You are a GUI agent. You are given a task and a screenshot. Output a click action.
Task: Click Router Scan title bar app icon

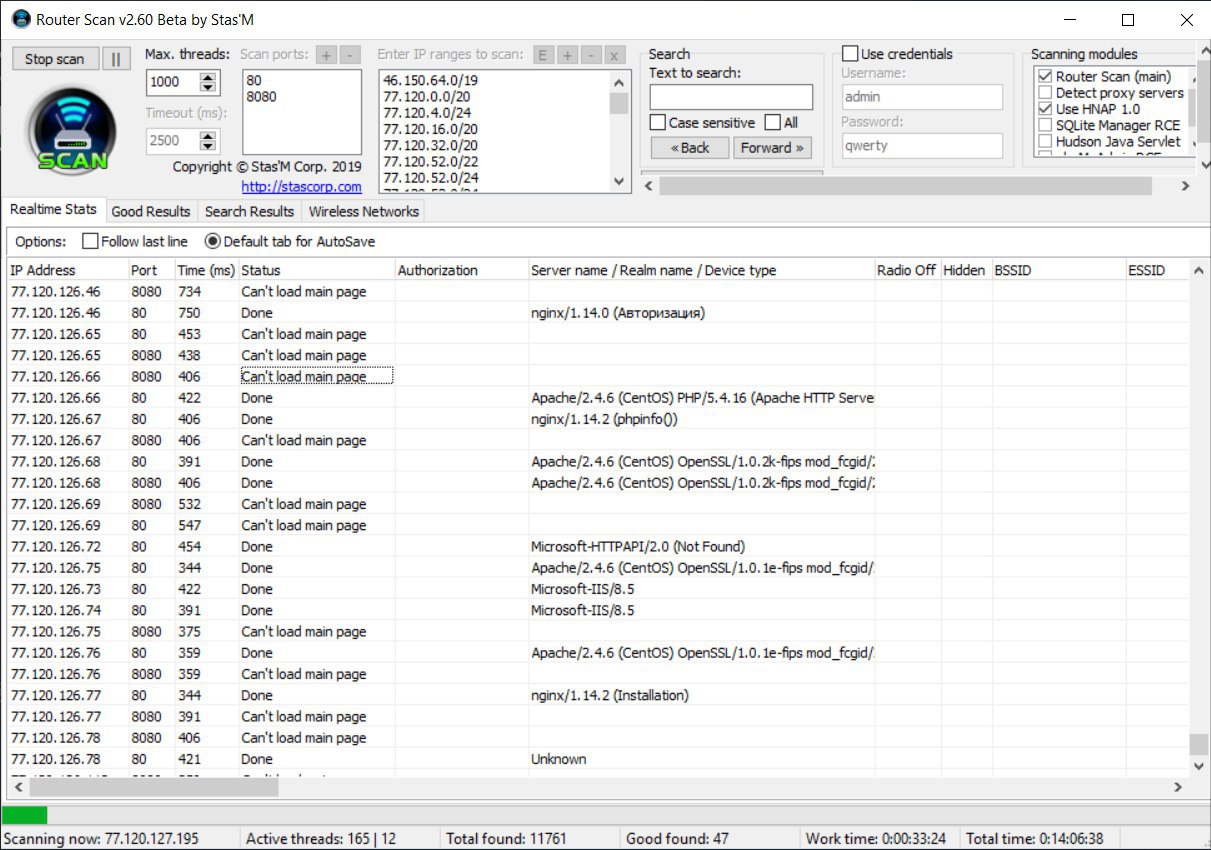[x=19, y=19]
